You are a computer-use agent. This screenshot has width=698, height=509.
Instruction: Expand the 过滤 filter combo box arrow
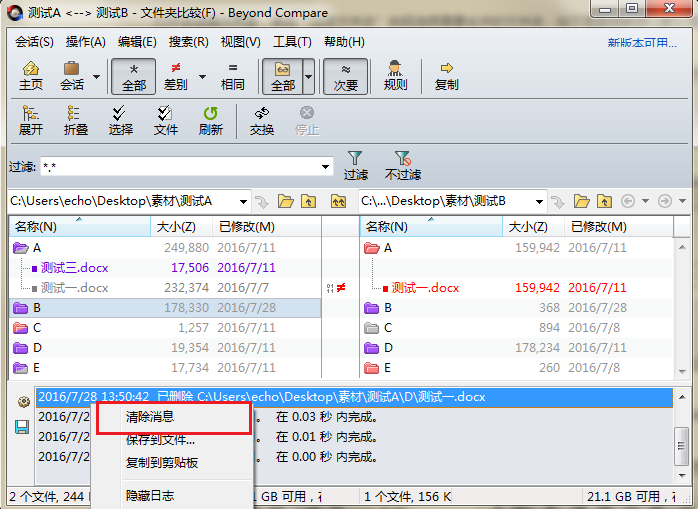(325, 167)
